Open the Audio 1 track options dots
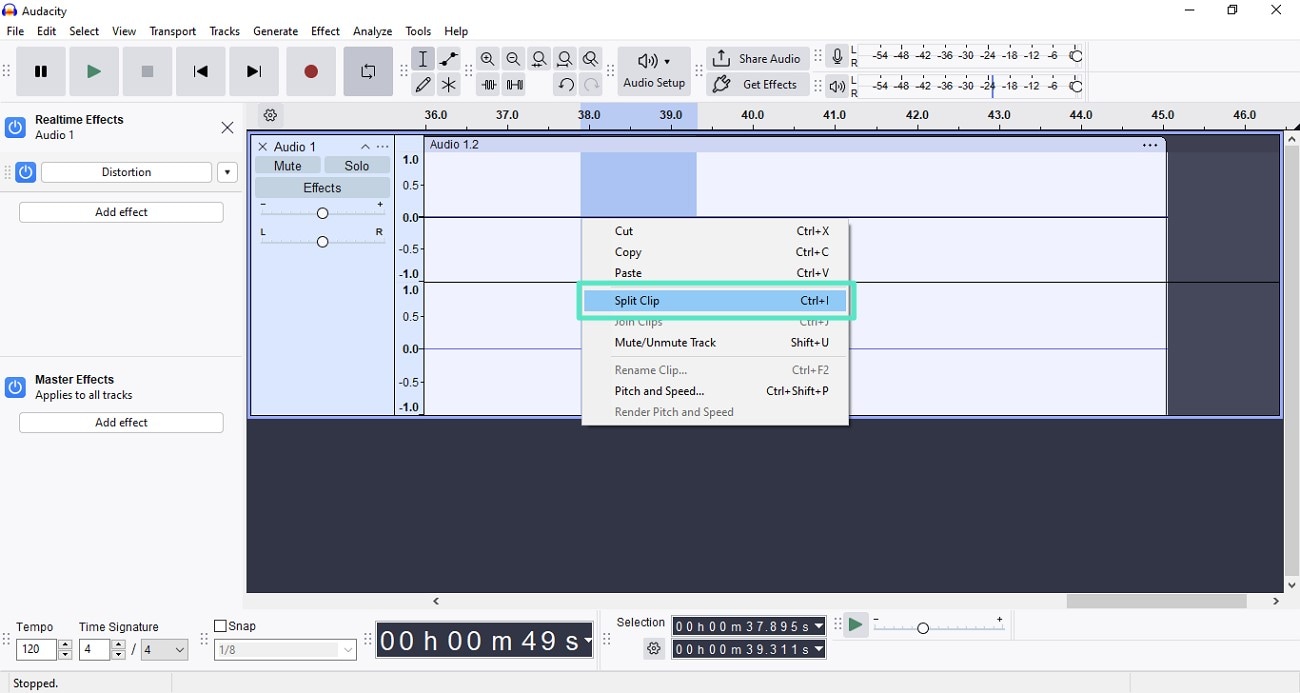The image size is (1300, 693). [x=383, y=147]
